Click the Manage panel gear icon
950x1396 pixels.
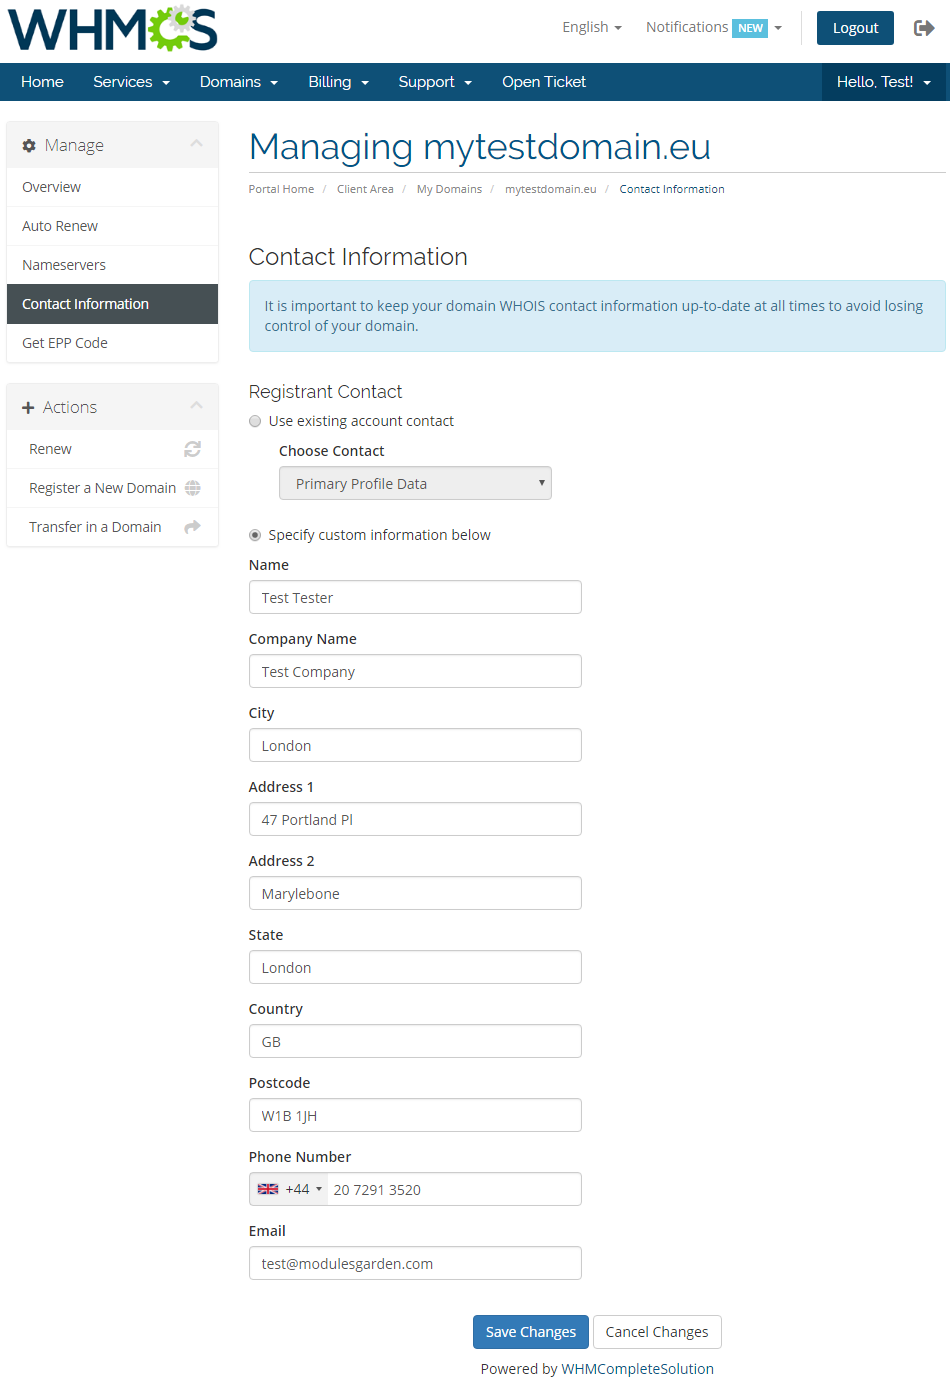tap(29, 146)
